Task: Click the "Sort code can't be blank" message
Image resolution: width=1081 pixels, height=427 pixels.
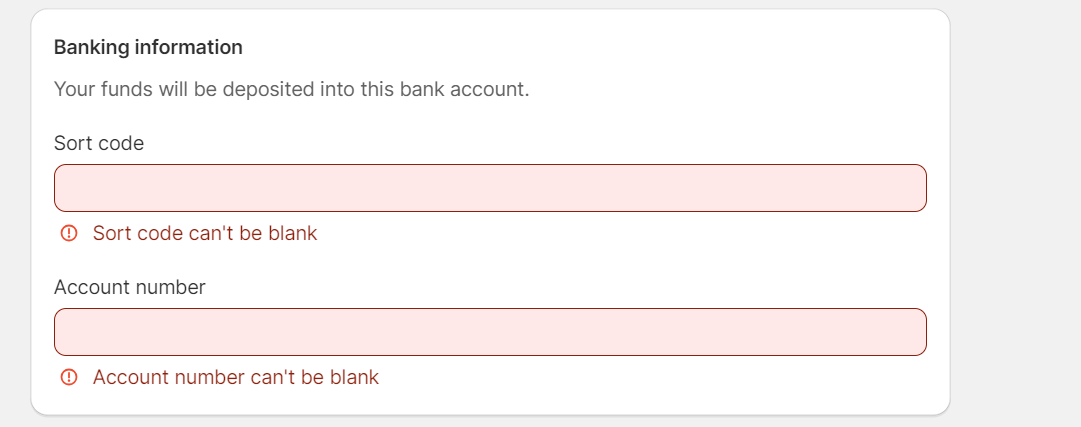Action: (x=205, y=234)
